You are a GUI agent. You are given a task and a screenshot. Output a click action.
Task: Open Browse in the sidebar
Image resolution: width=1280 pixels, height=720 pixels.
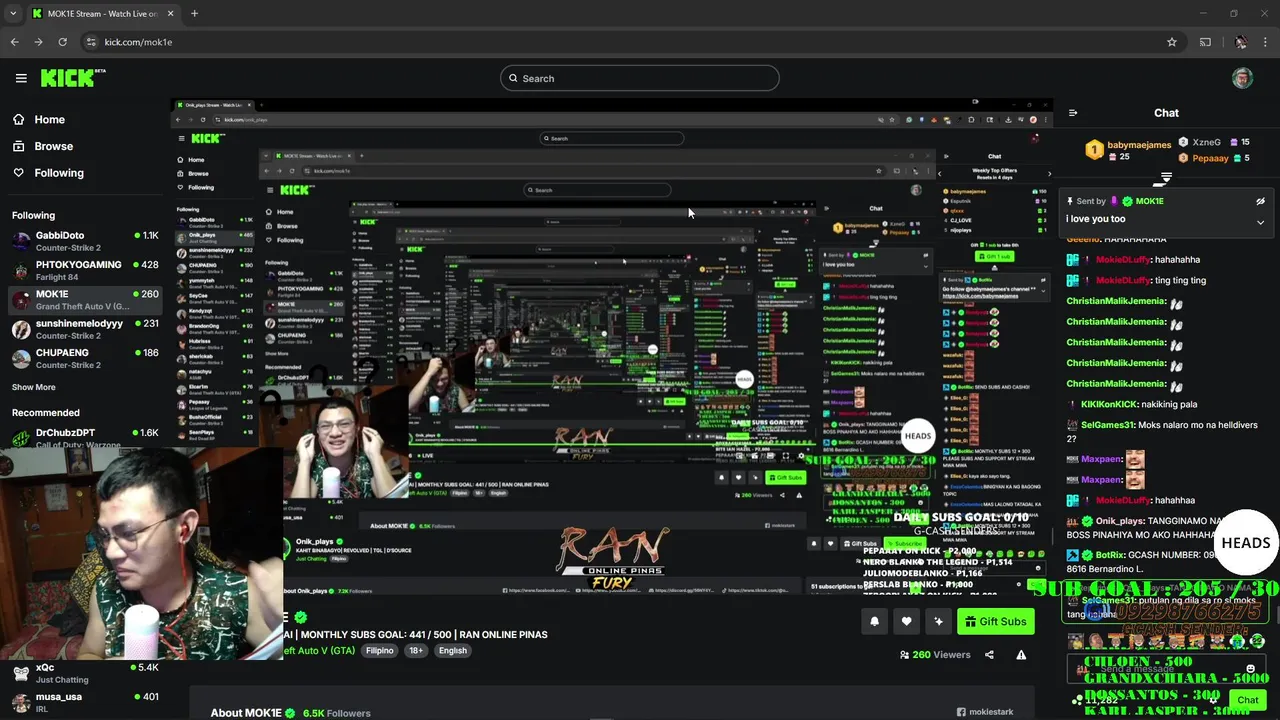tap(42, 146)
